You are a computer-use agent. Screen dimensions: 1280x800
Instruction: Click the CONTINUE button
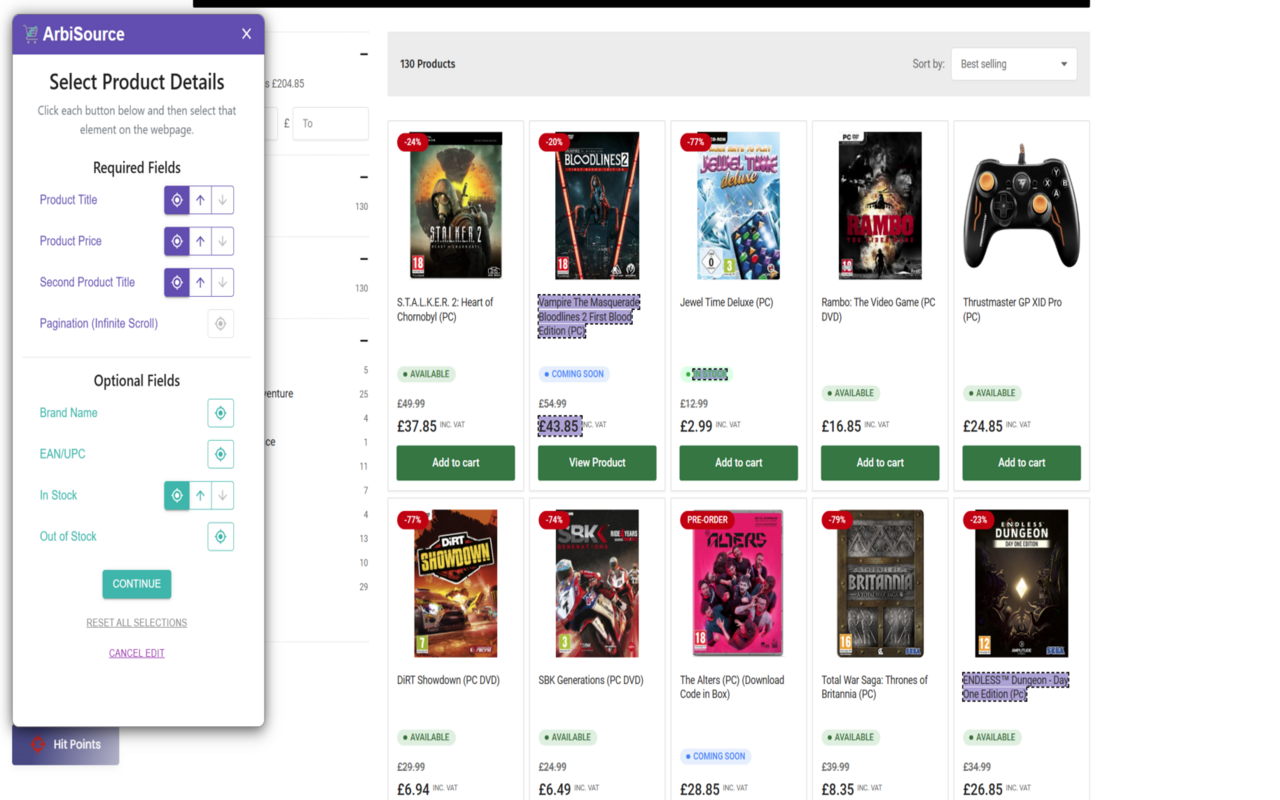136,584
